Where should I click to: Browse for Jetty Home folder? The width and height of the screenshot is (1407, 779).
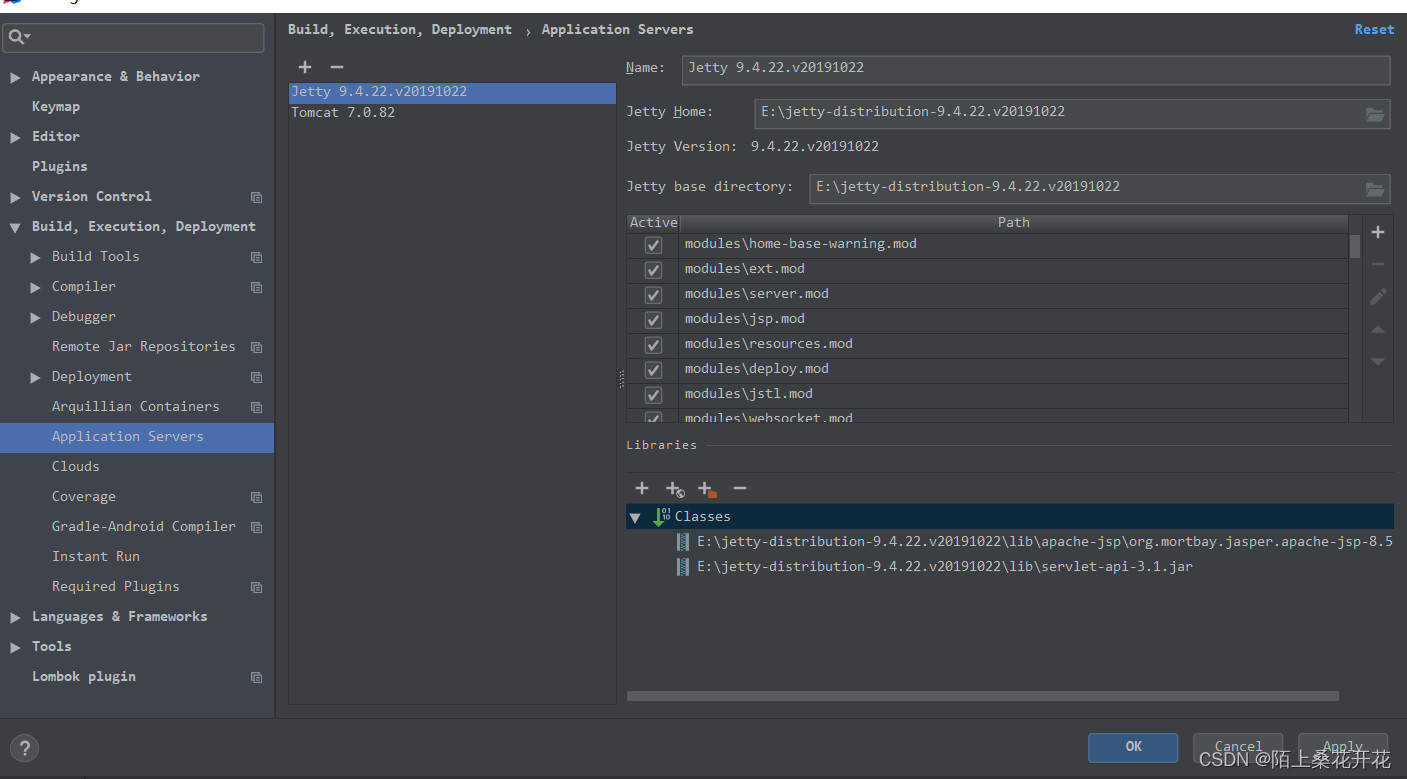click(x=1375, y=114)
